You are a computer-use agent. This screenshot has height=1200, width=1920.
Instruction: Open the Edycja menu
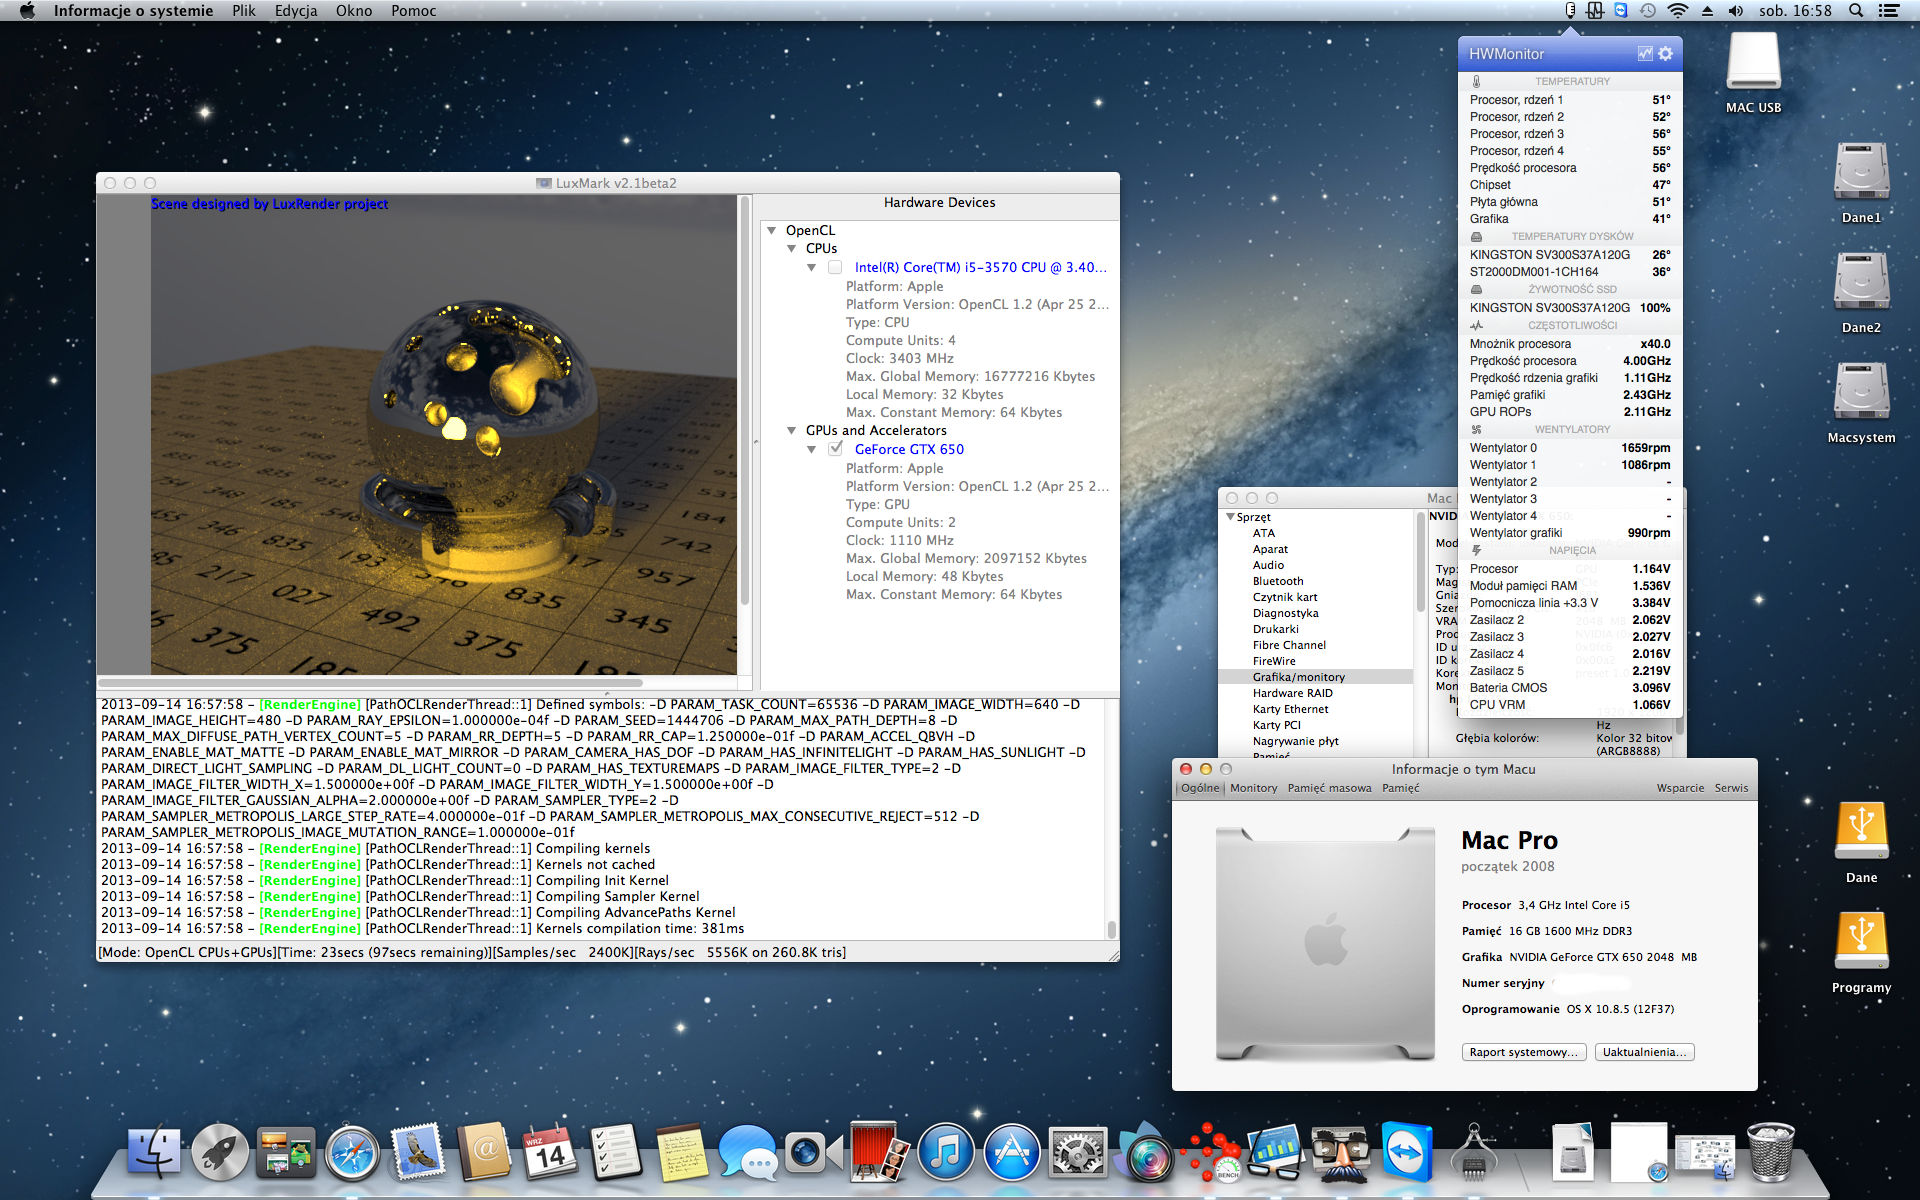click(296, 11)
